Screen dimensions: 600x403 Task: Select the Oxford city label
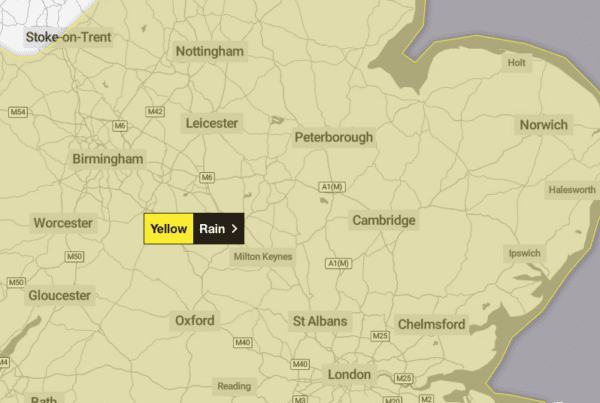(195, 321)
